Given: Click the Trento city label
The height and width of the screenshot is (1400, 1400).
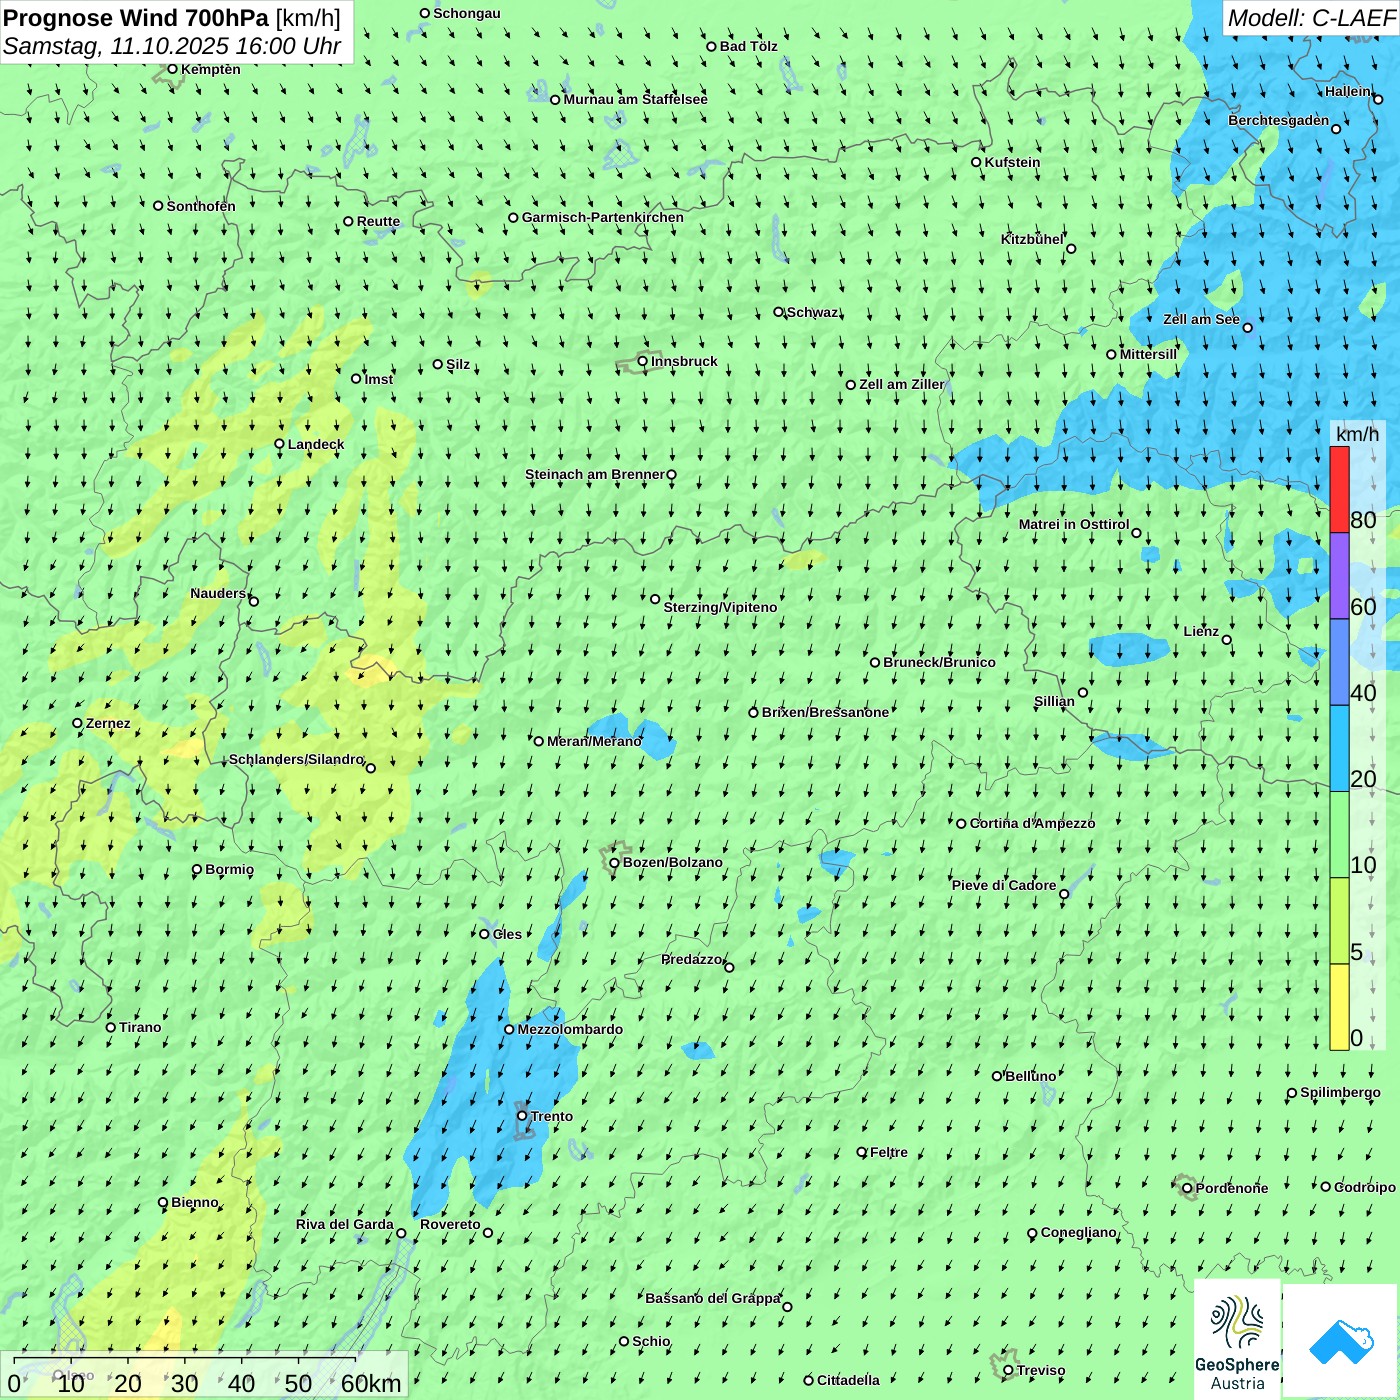Looking at the screenshot, I should click(552, 1116).
